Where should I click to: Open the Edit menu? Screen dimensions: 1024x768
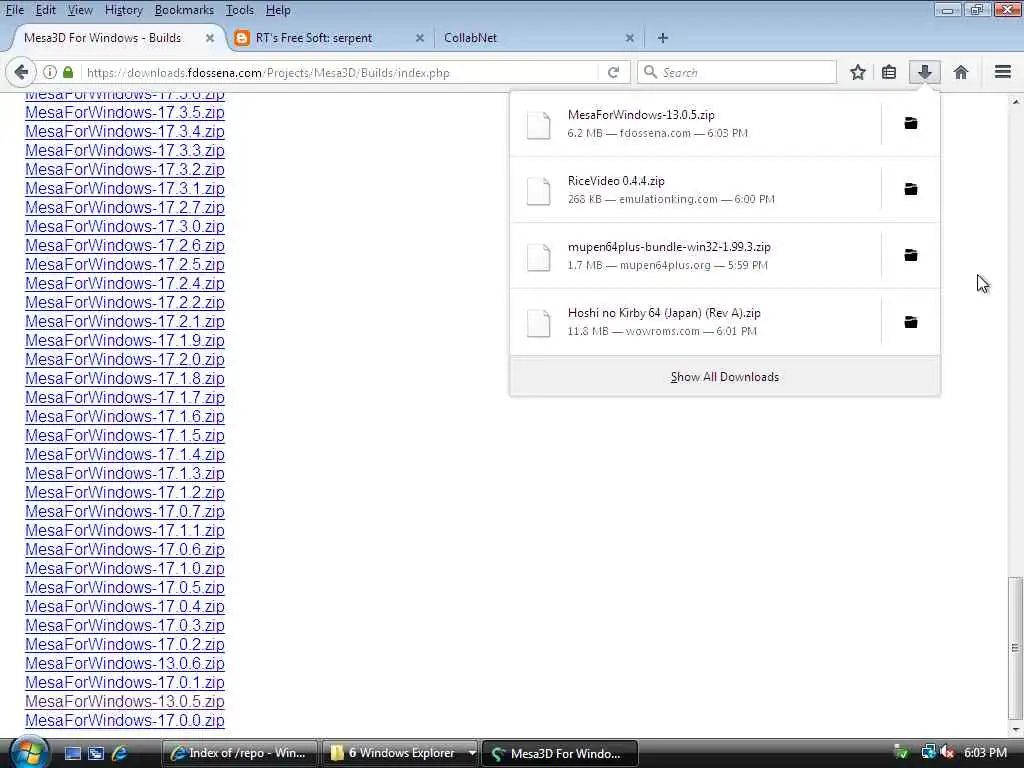pos(45,10)
